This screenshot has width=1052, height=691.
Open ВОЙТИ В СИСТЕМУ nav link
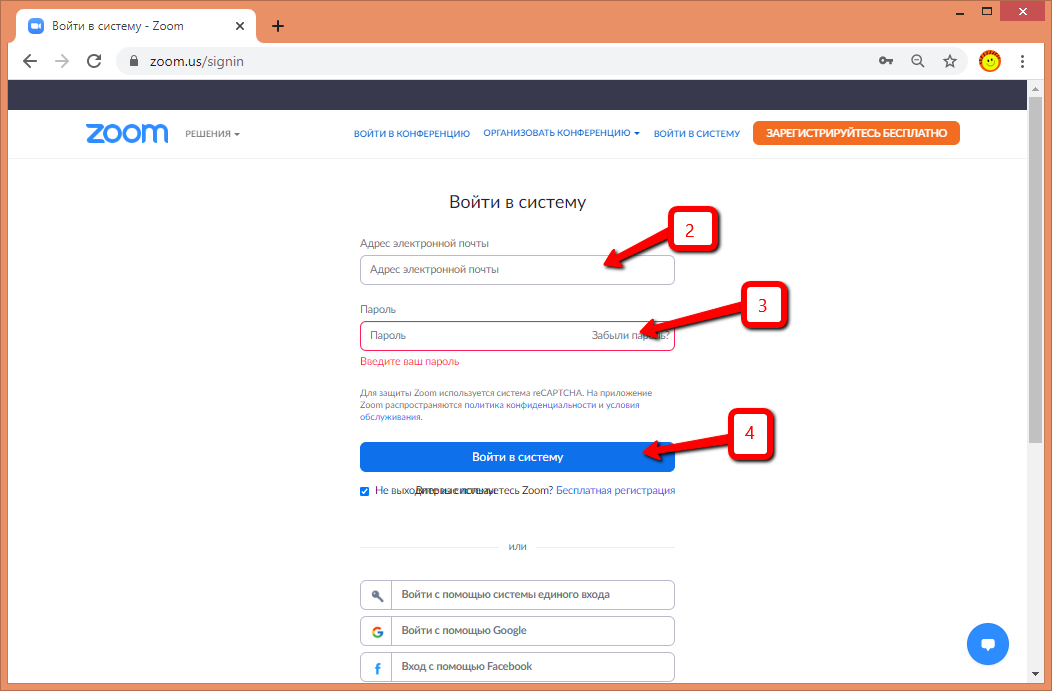tap(697, 134)
